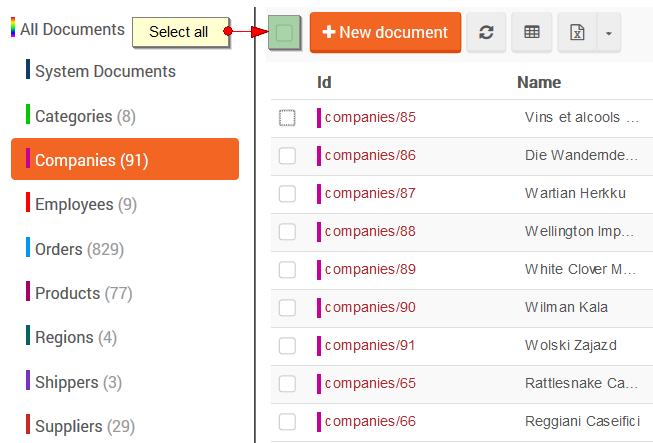The image size is (653, 443).
Task: Open document link companies/66
Action: click(x=370, y=421)
